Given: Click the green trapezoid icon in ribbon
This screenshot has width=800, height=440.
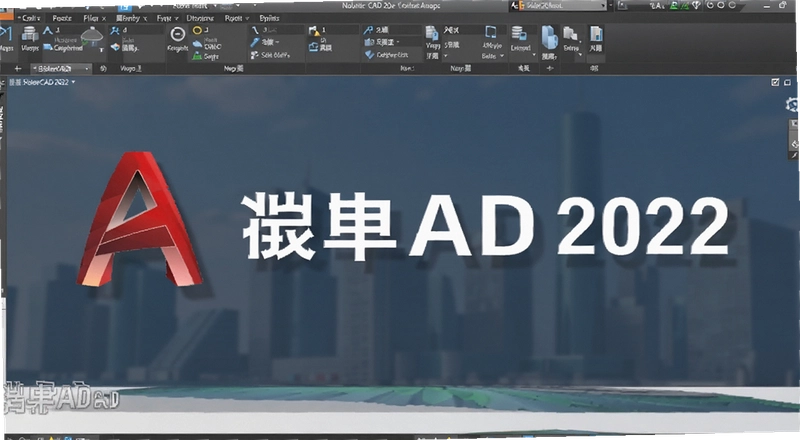Looking at the screenshot, I should tap(197, 56).
